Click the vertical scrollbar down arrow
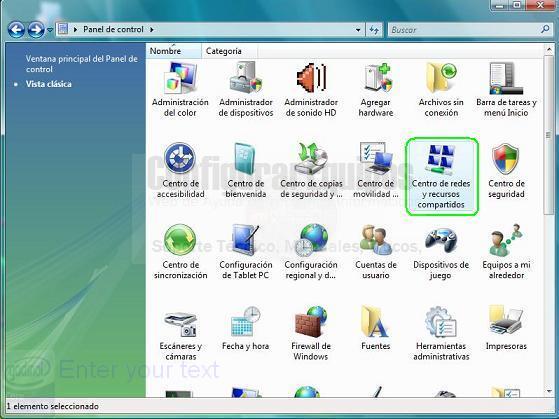This screenshot has width=559, height=419. (549, 392)
